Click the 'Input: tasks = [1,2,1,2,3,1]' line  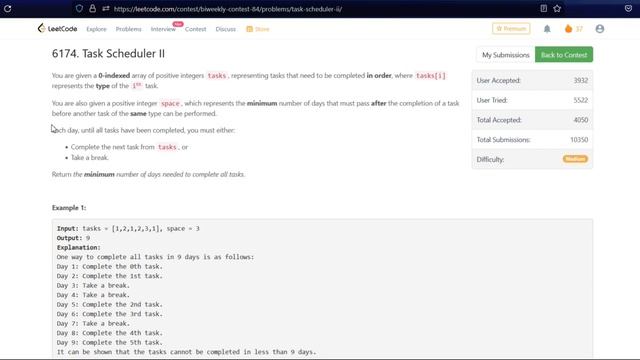click(128, 229)
